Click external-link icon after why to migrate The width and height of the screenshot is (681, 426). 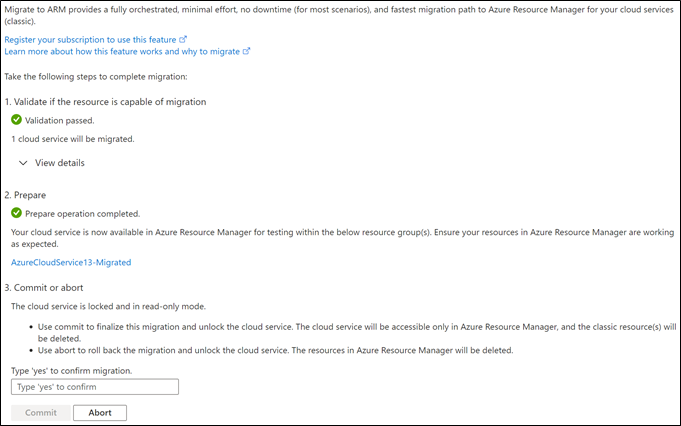(246, 51)
